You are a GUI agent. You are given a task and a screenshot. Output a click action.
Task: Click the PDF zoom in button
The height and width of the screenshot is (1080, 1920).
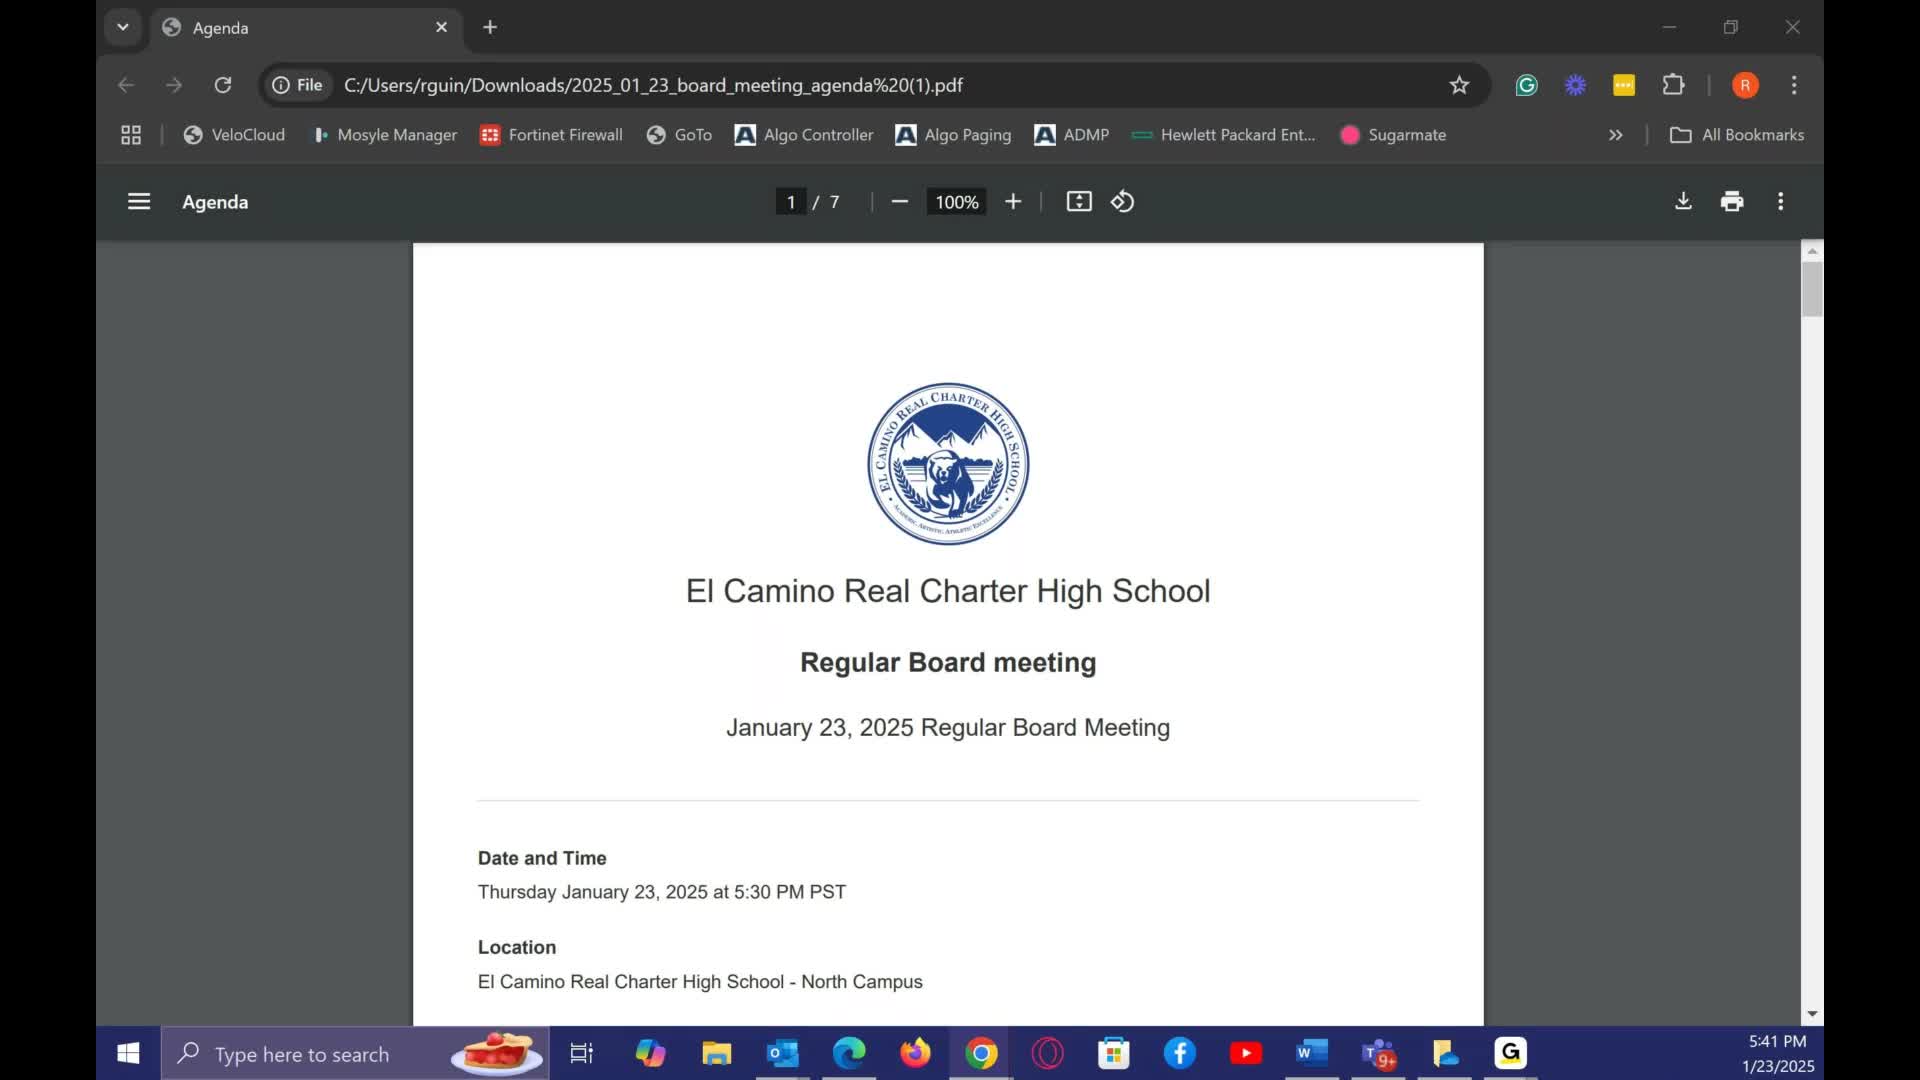tap(1013, 202)
